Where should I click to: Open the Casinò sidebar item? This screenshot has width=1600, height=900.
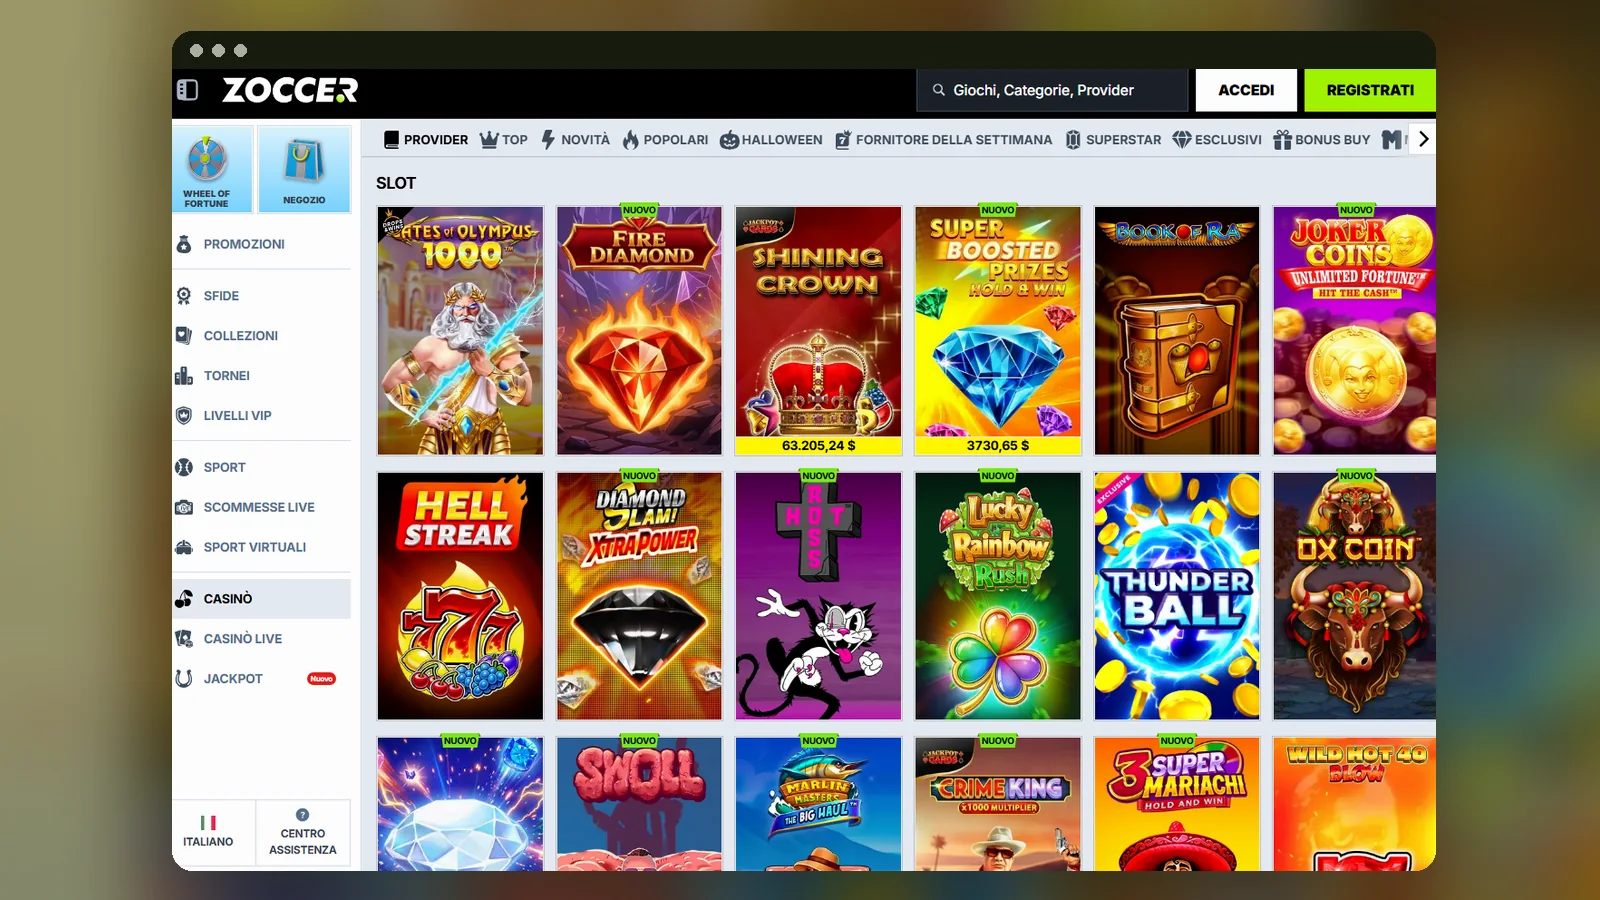coord(262,599)
